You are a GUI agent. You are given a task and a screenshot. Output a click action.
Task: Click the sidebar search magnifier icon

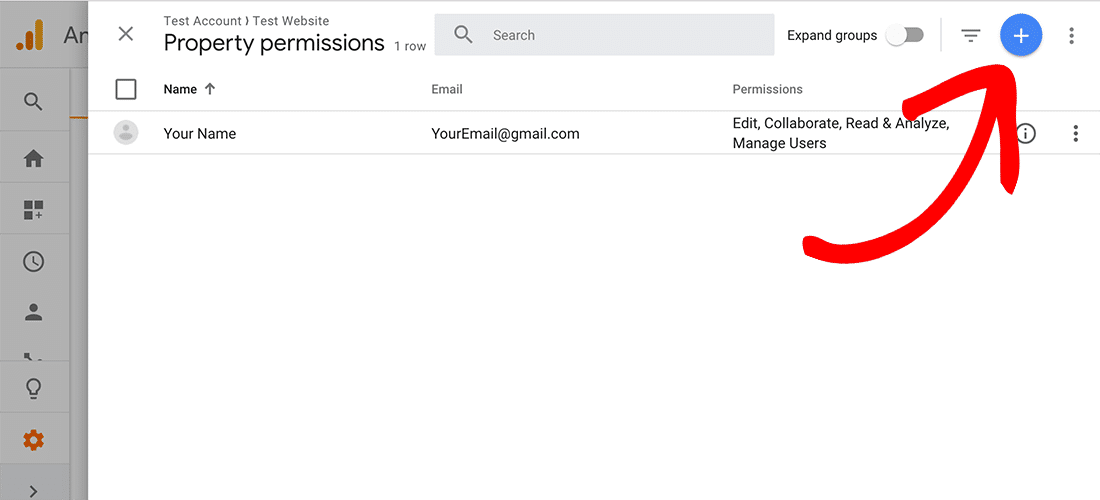(x=34, y=101)
